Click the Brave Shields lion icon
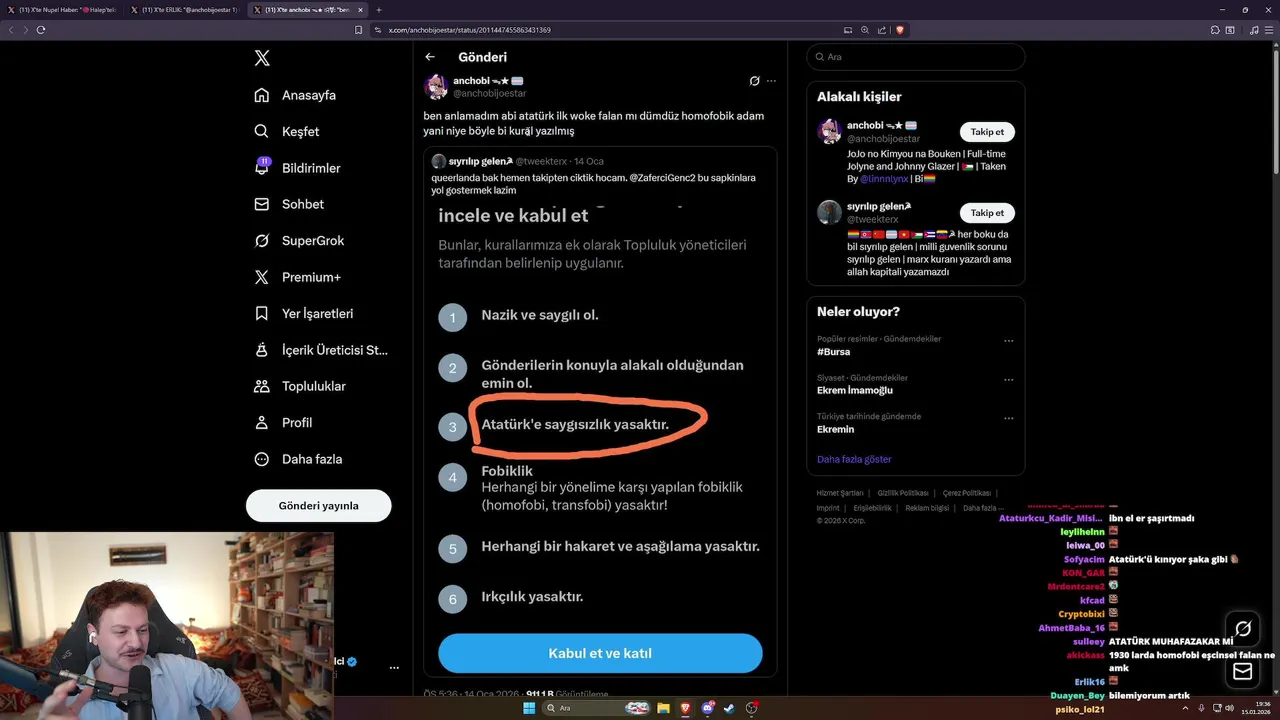This screenshot has height=720, width=1280. pos(900,30)
